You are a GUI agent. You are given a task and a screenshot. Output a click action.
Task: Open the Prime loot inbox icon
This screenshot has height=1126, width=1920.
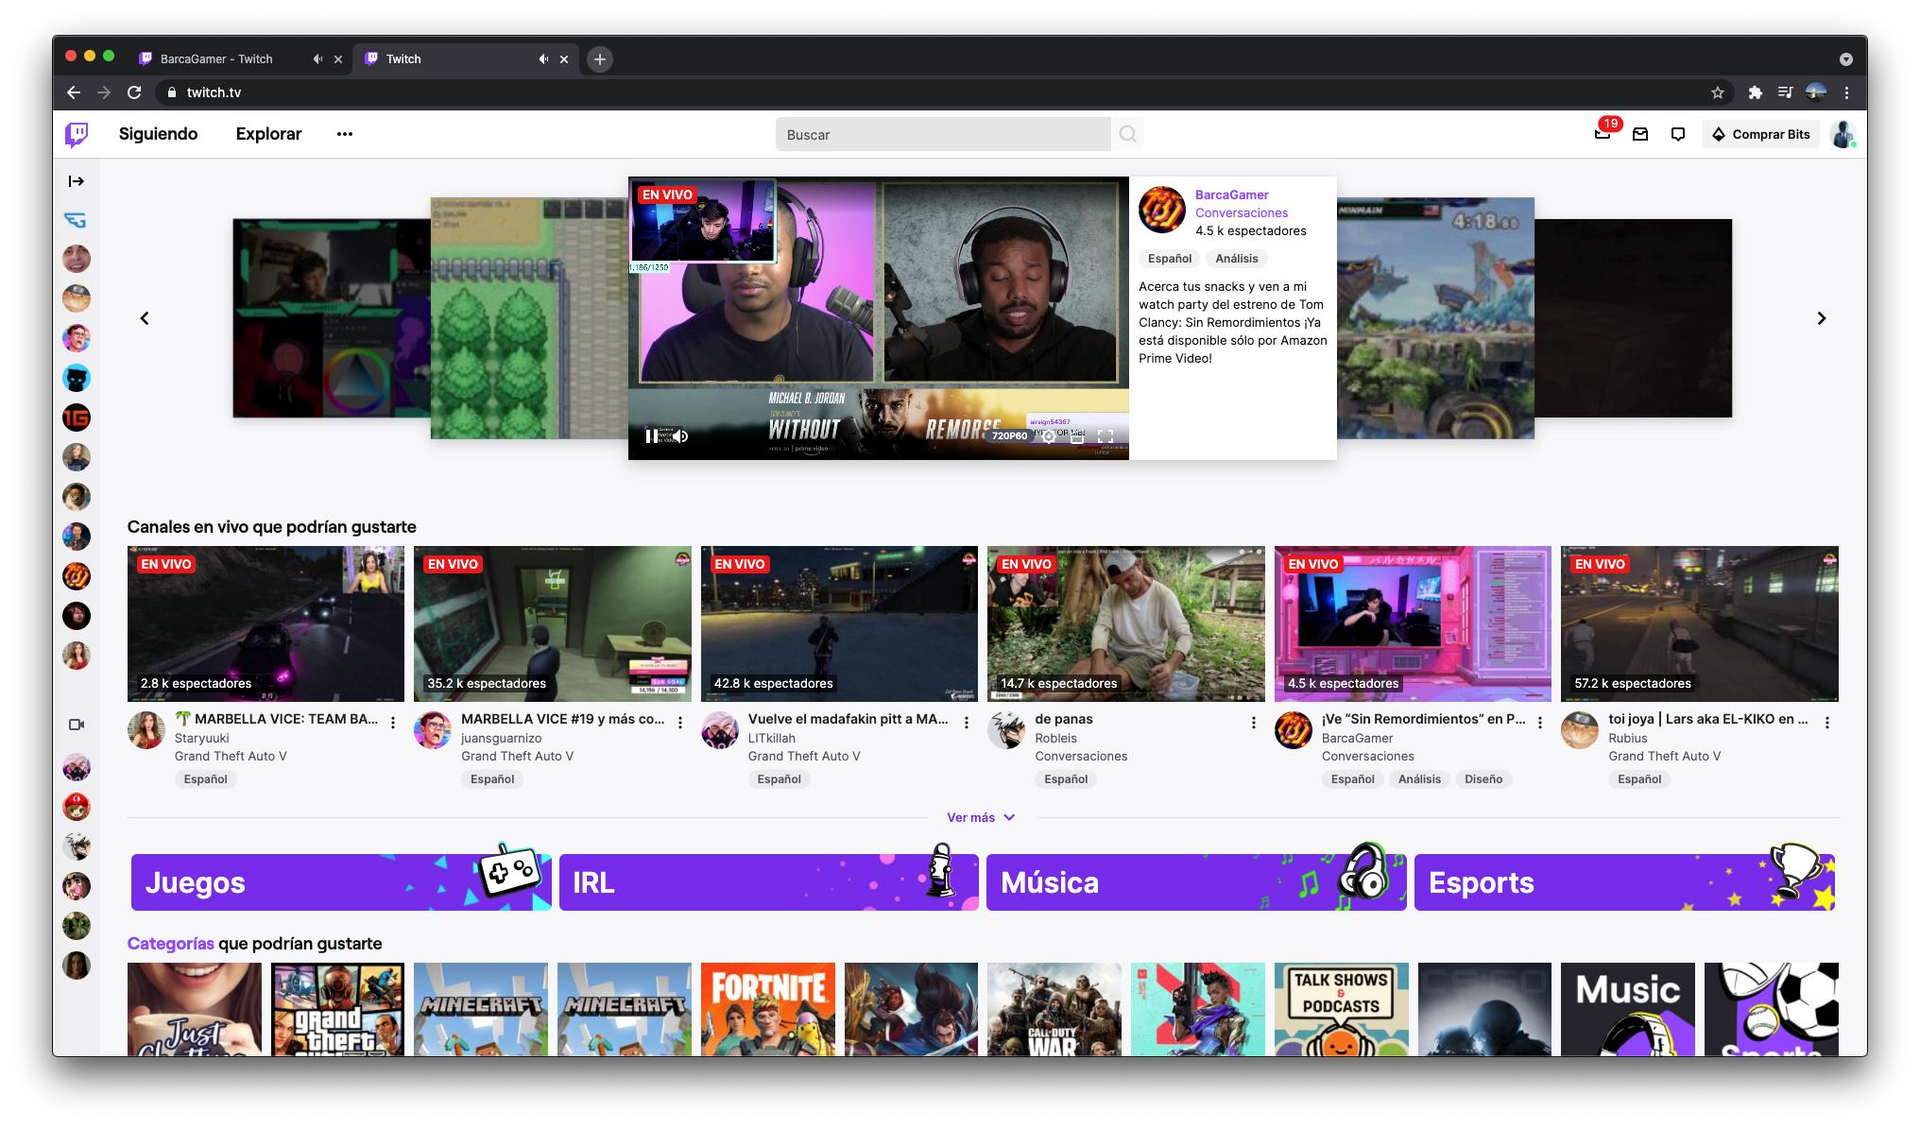tap(1640, 134)
